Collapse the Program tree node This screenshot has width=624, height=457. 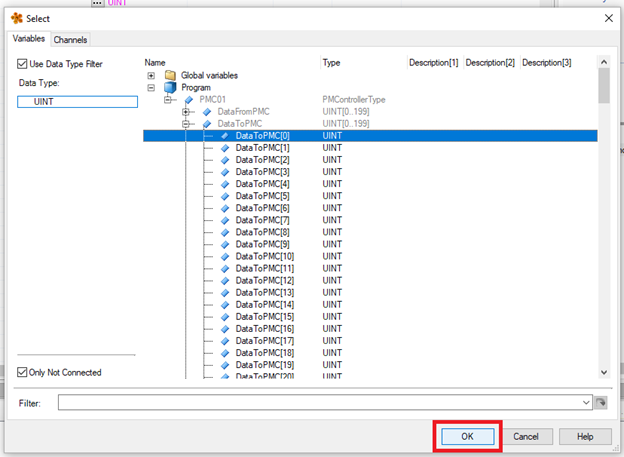pos(151,87)
